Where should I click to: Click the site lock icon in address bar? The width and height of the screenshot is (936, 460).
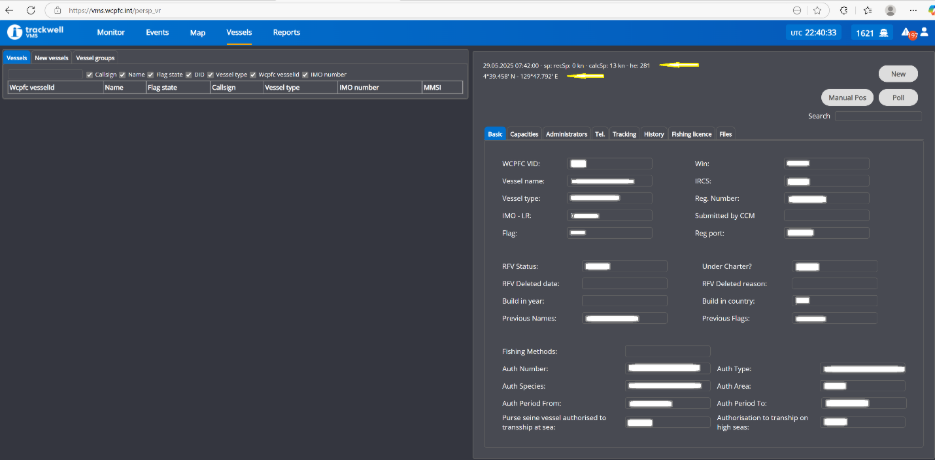pyautogui.click(x=58, y=10)
